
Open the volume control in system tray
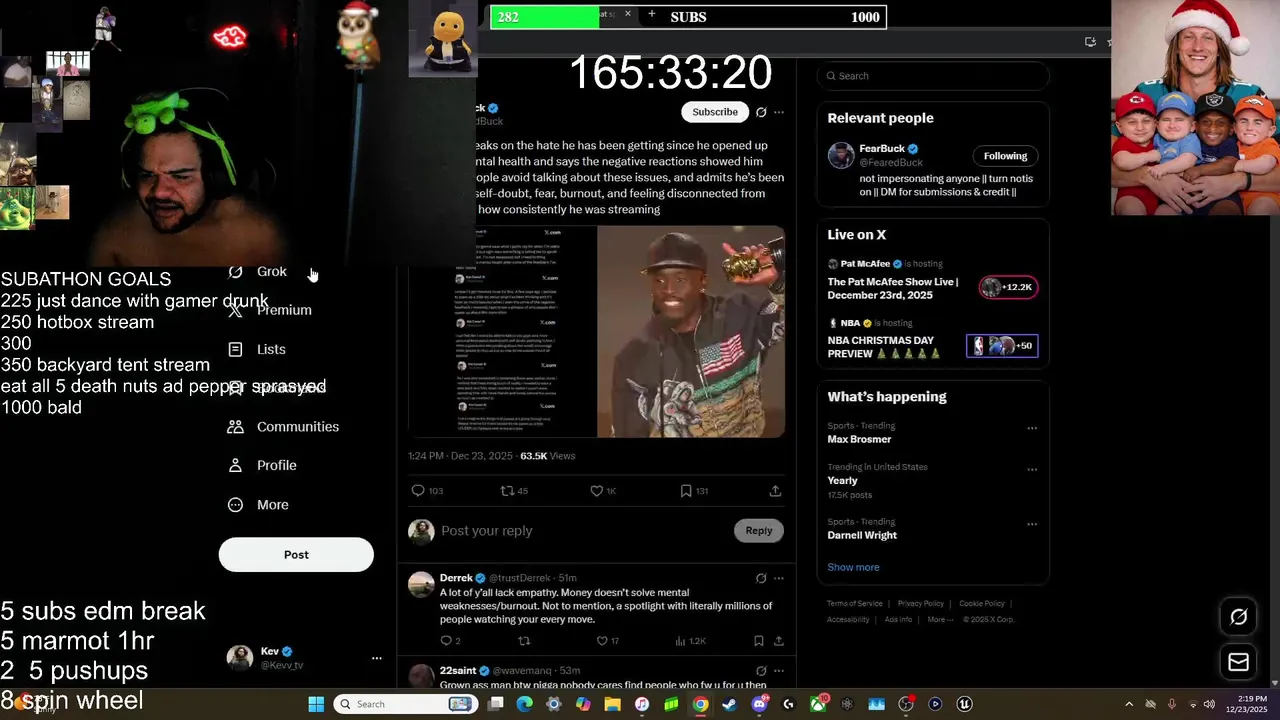click(1210, 704)
